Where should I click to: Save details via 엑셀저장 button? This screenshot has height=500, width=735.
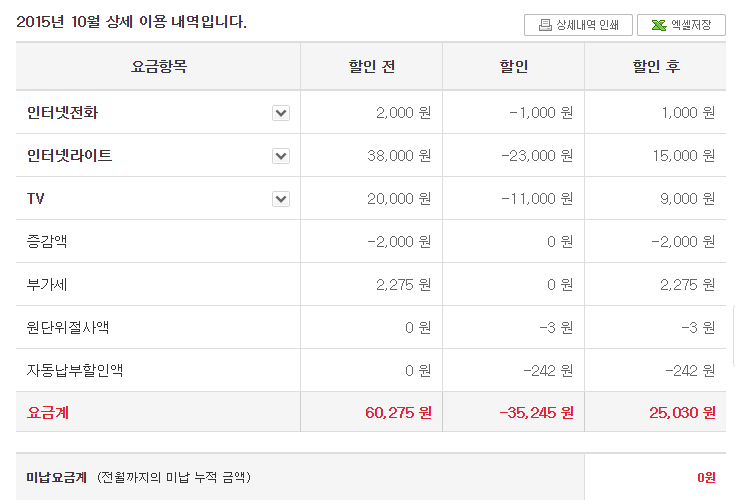pyautogui.click(x=681, y=25)
